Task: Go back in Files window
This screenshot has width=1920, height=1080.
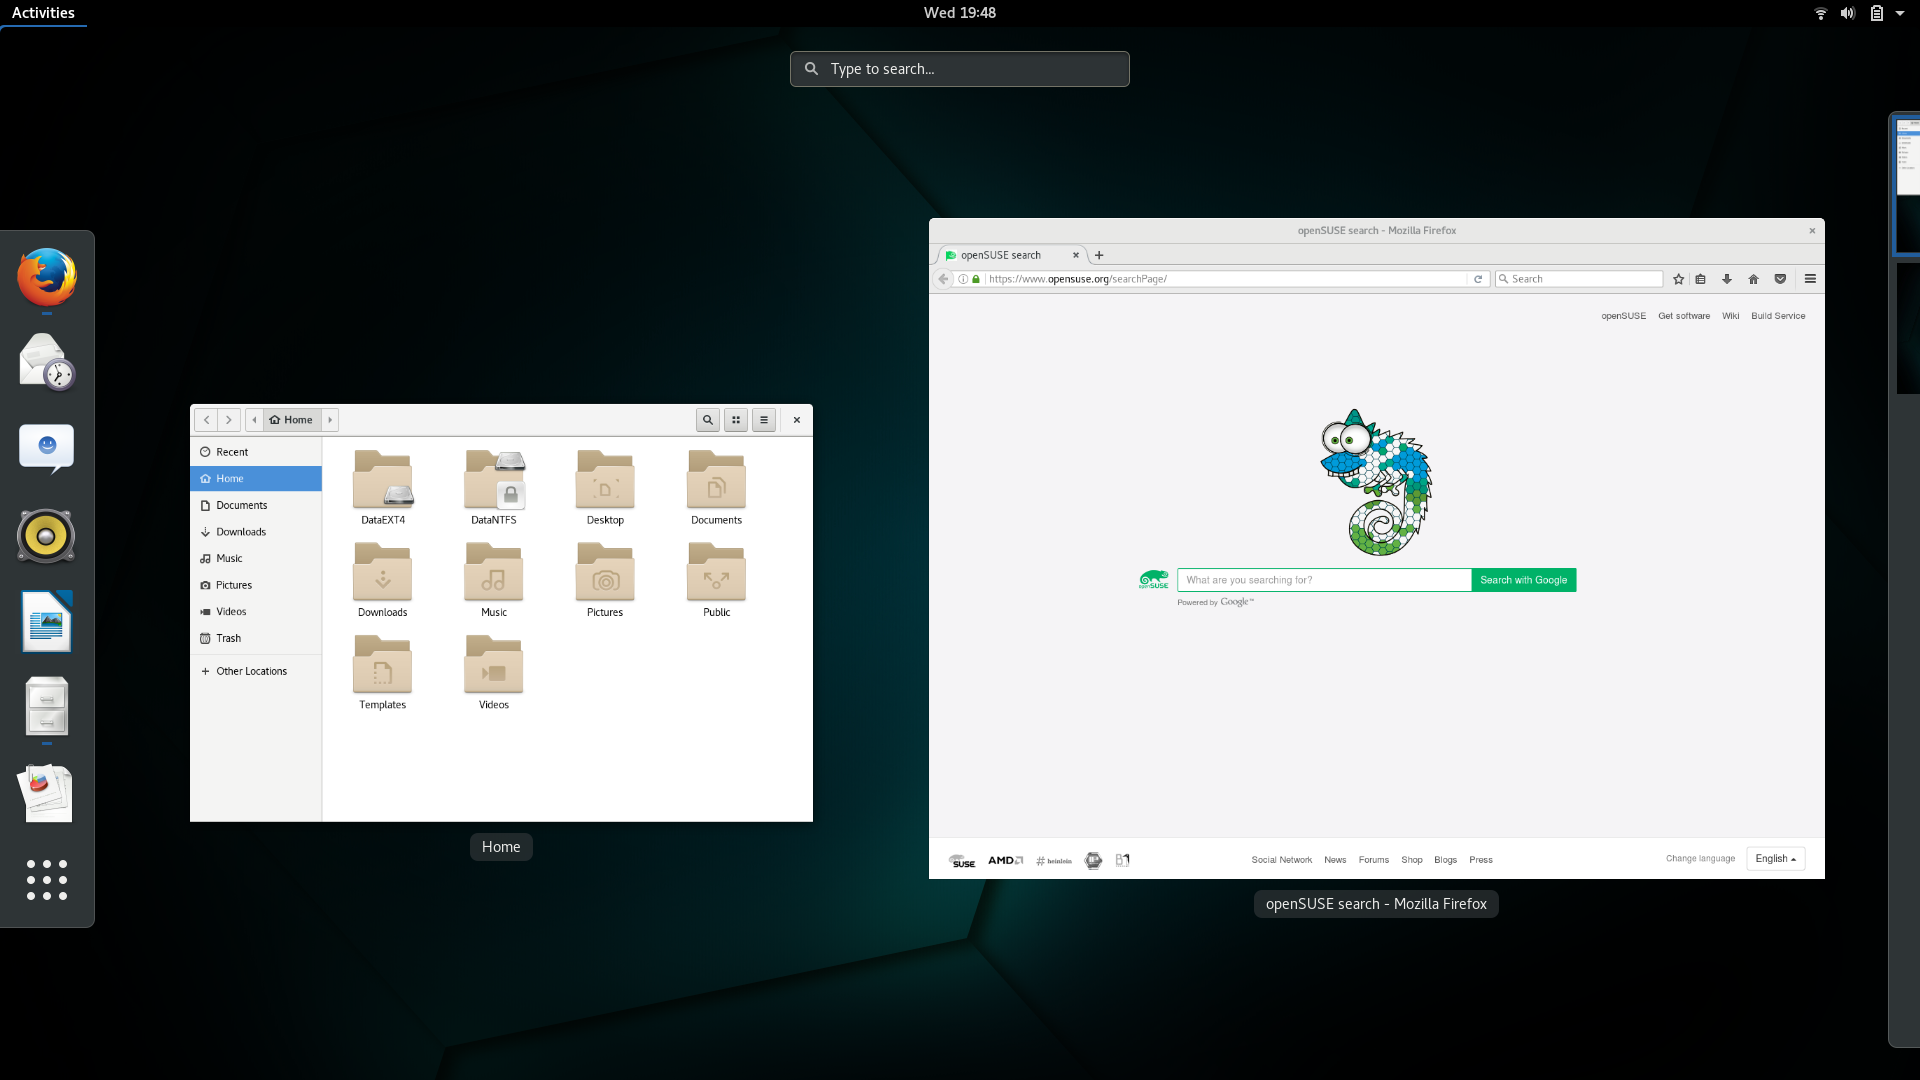Action: click(206, 420)
